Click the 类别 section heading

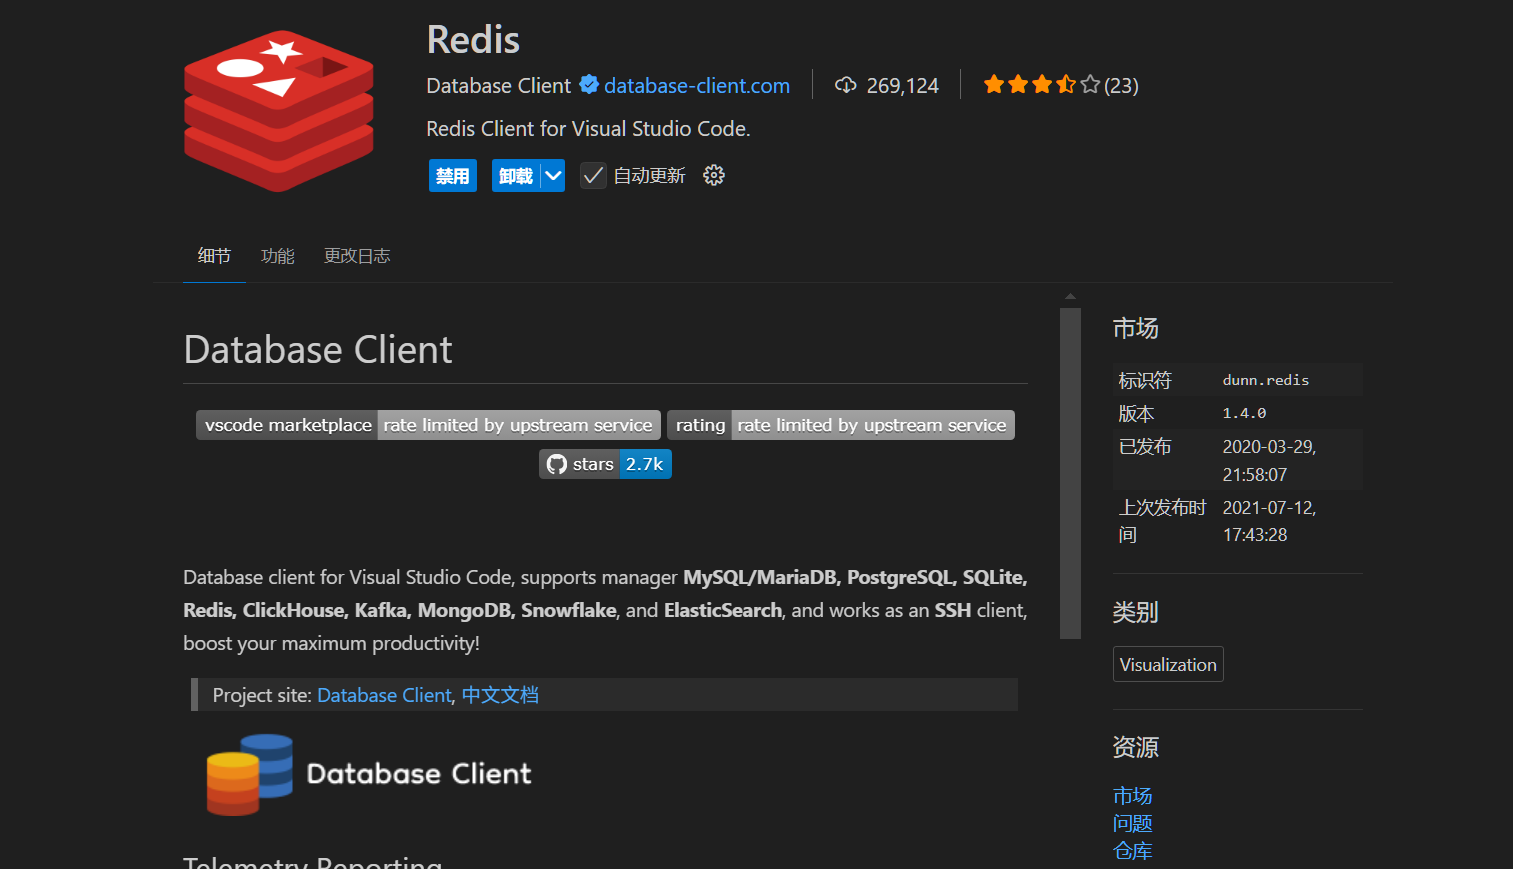click(x=1136, y=612)
